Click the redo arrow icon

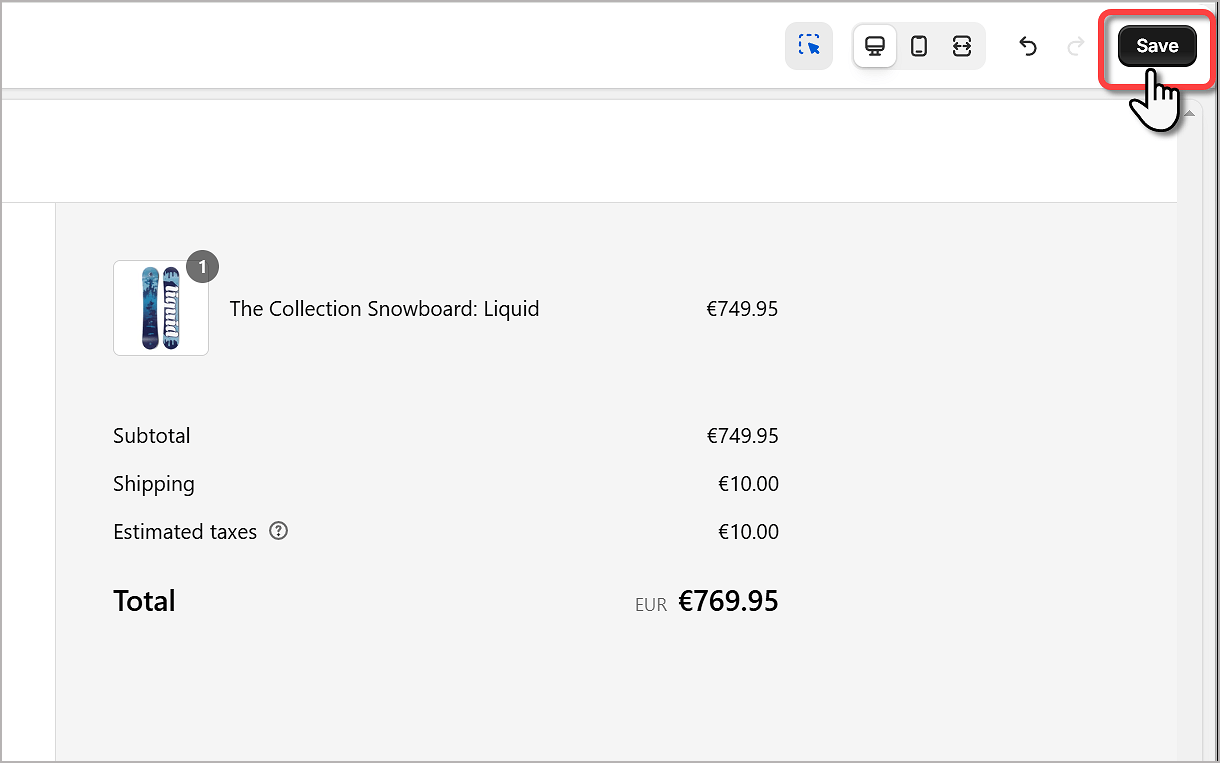pyautogui.click(x=1076, y=46)
